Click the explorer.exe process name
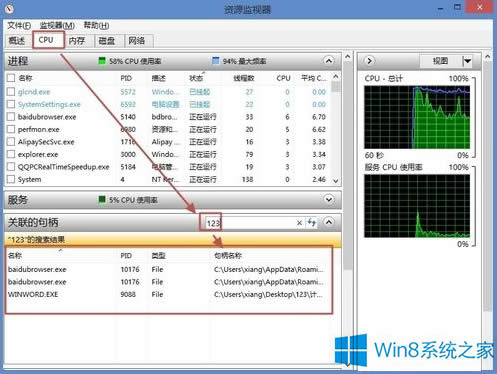 (38, 154)
